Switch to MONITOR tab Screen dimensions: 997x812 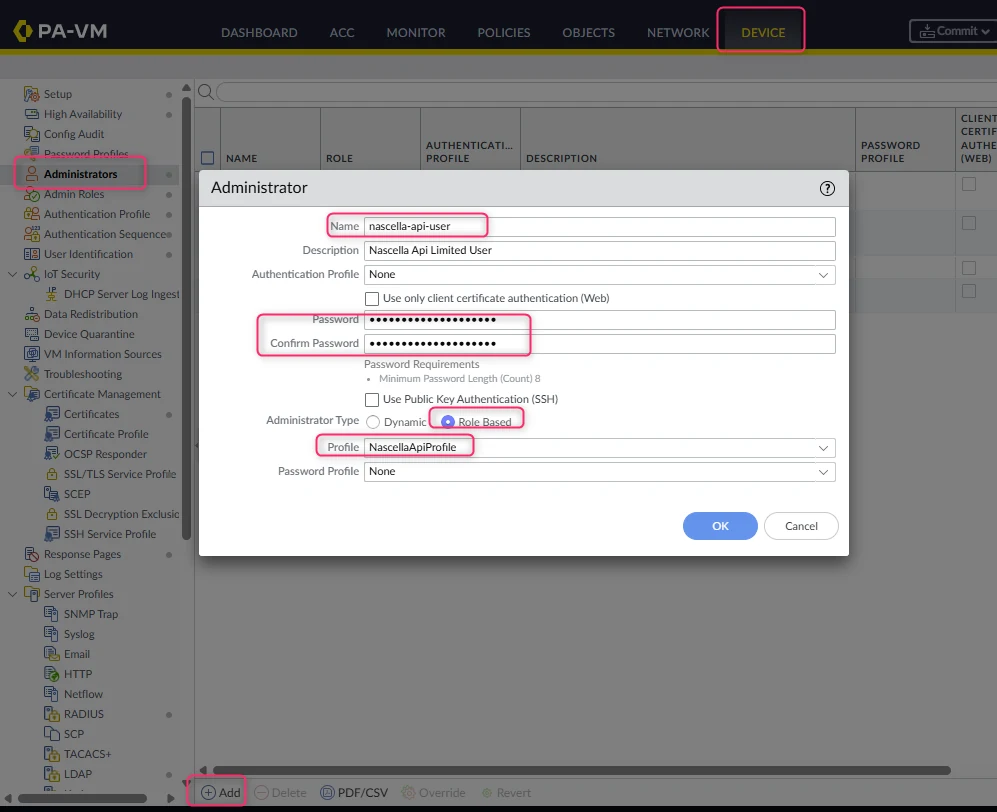416,32
